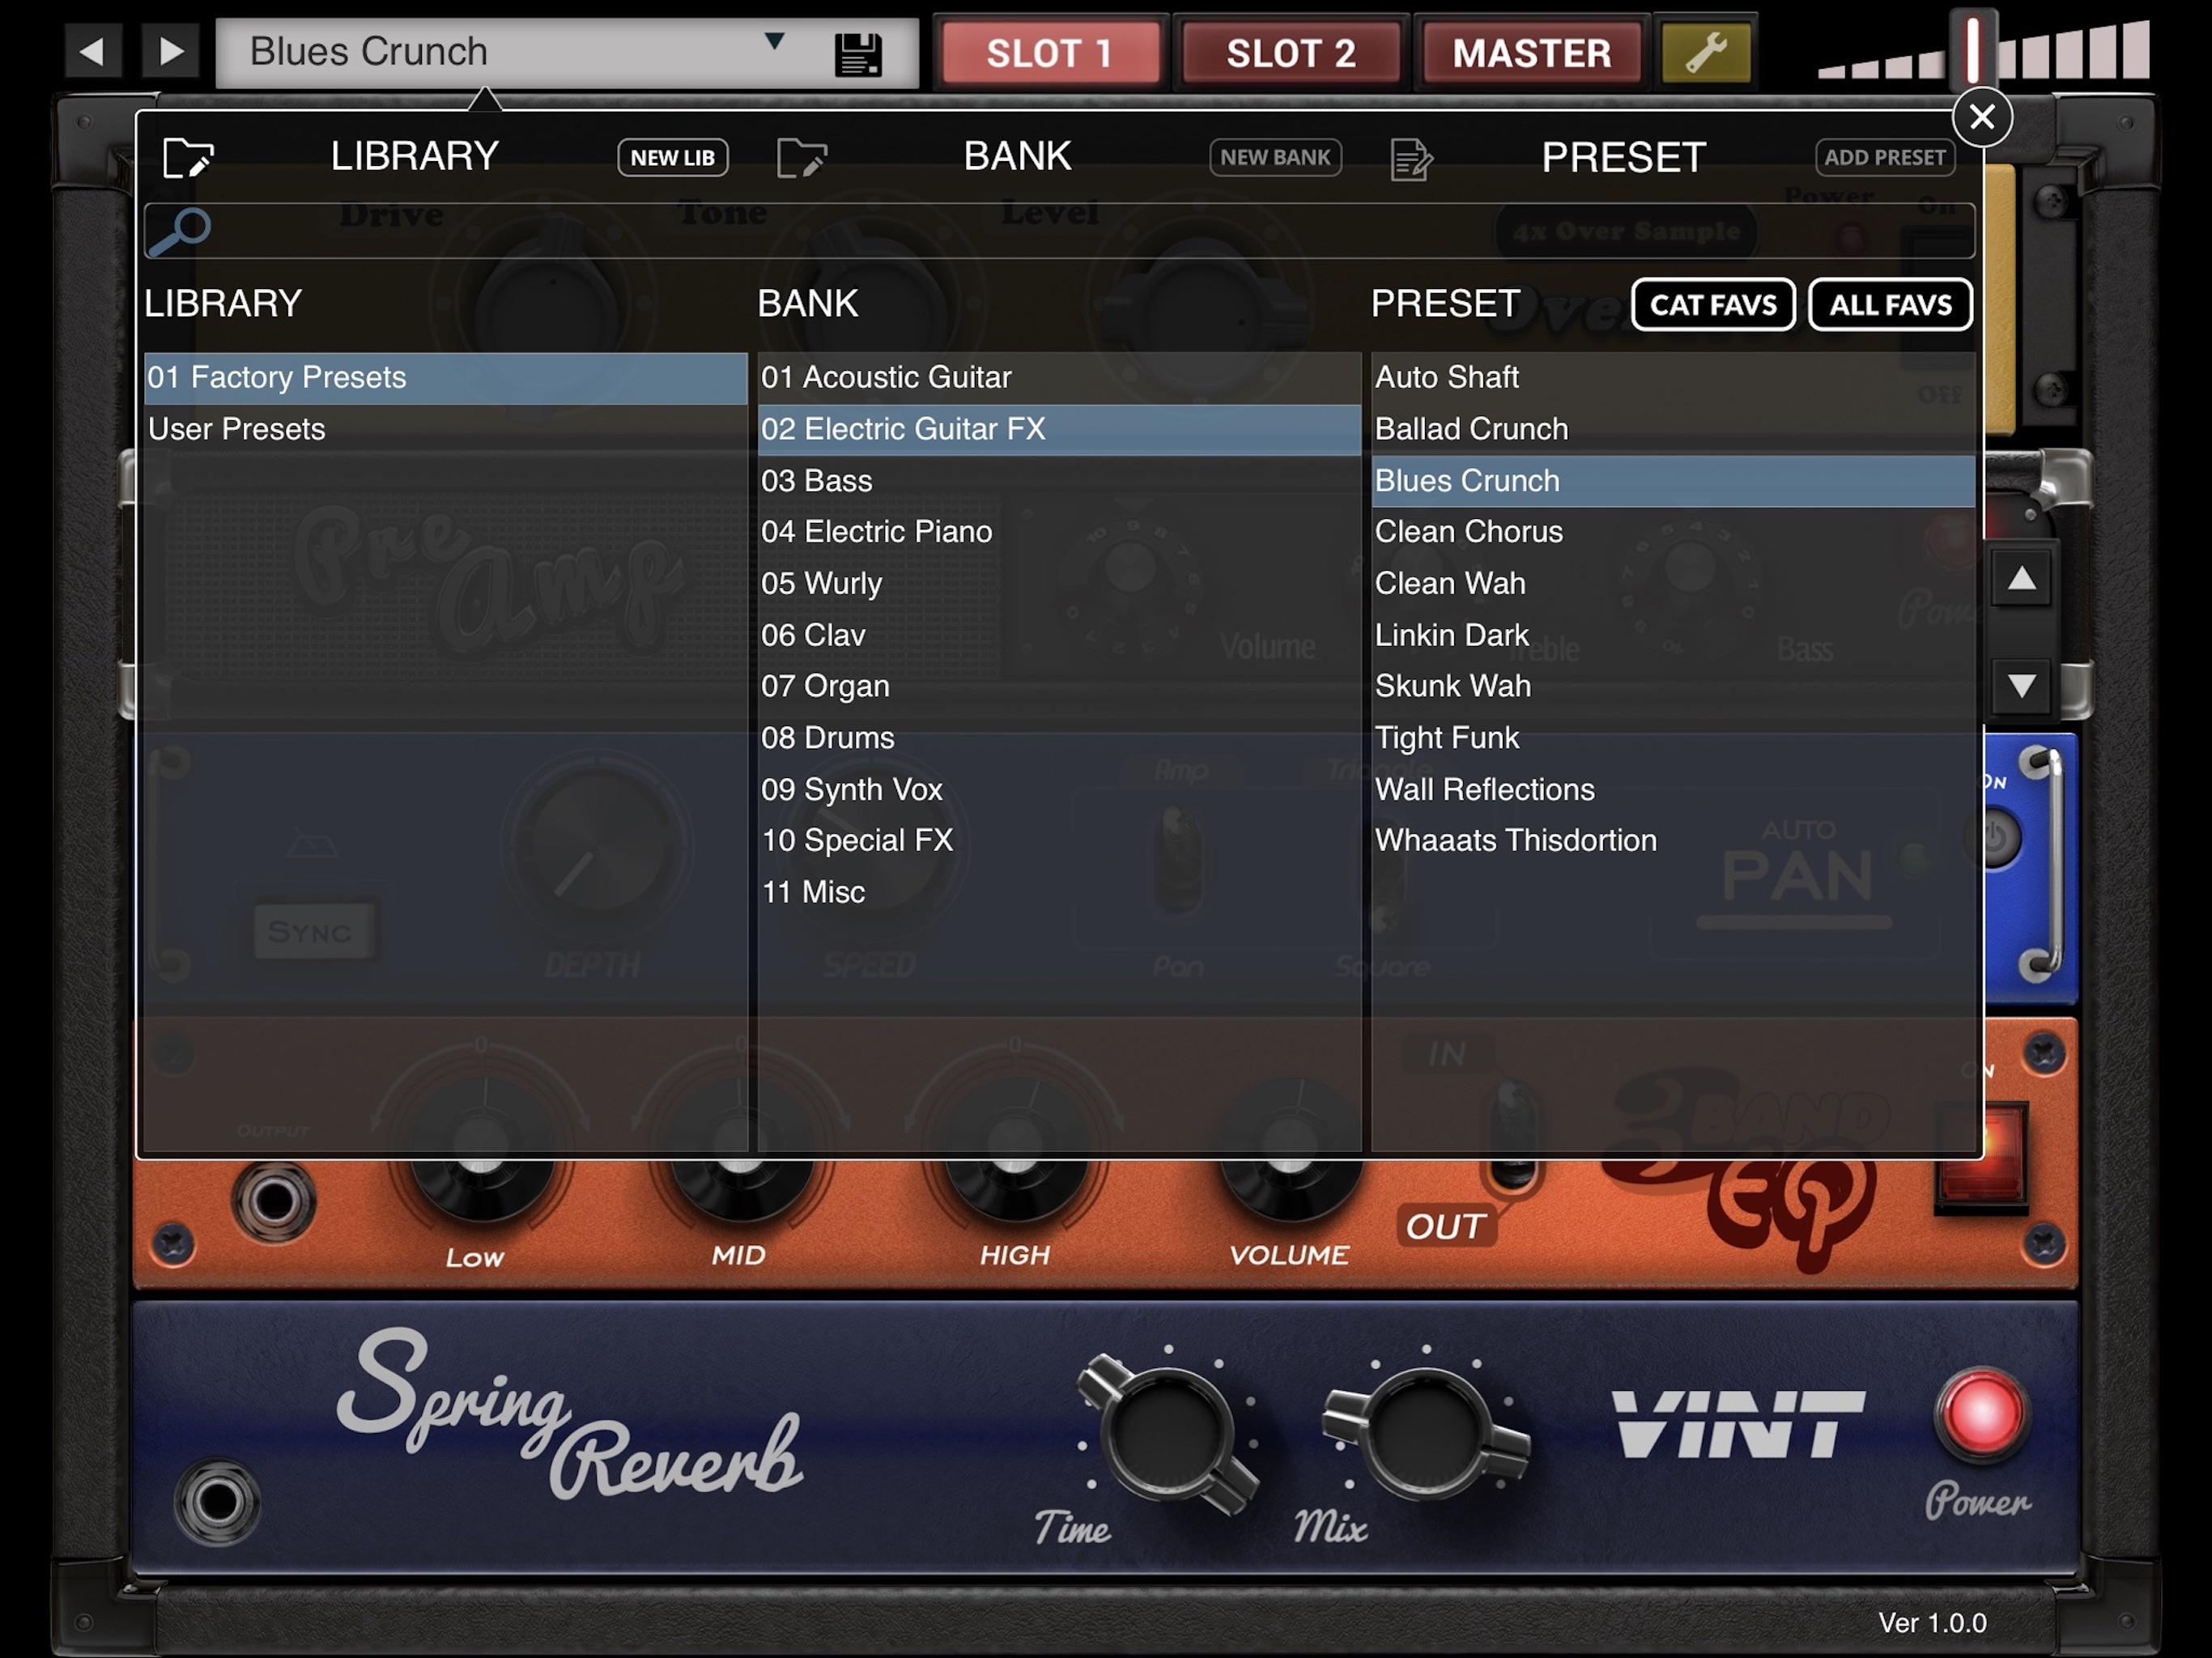2212x1658 pixels.
Task: Toggle ALL FAVS filter
Action: pos(1889,304)
